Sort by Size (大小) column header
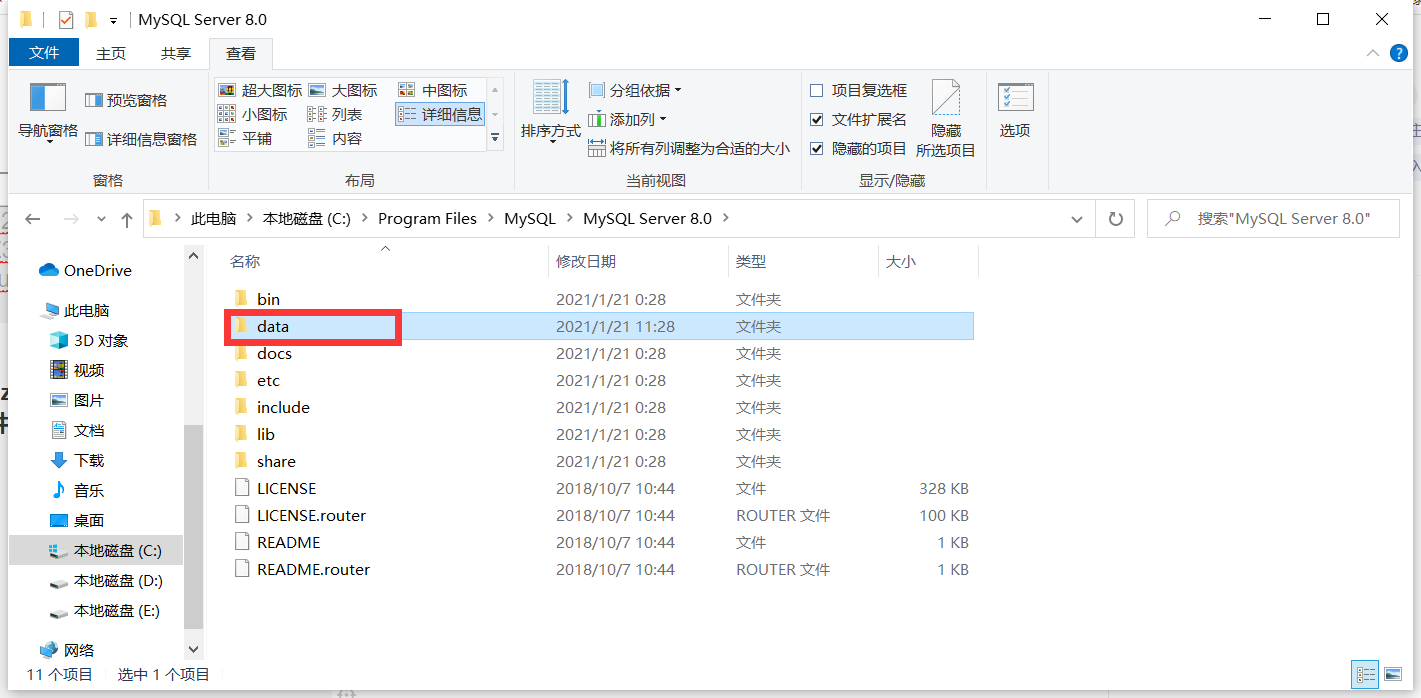Screen dimensions: 1421x698 pyautogui.click(x=928, y=261)
